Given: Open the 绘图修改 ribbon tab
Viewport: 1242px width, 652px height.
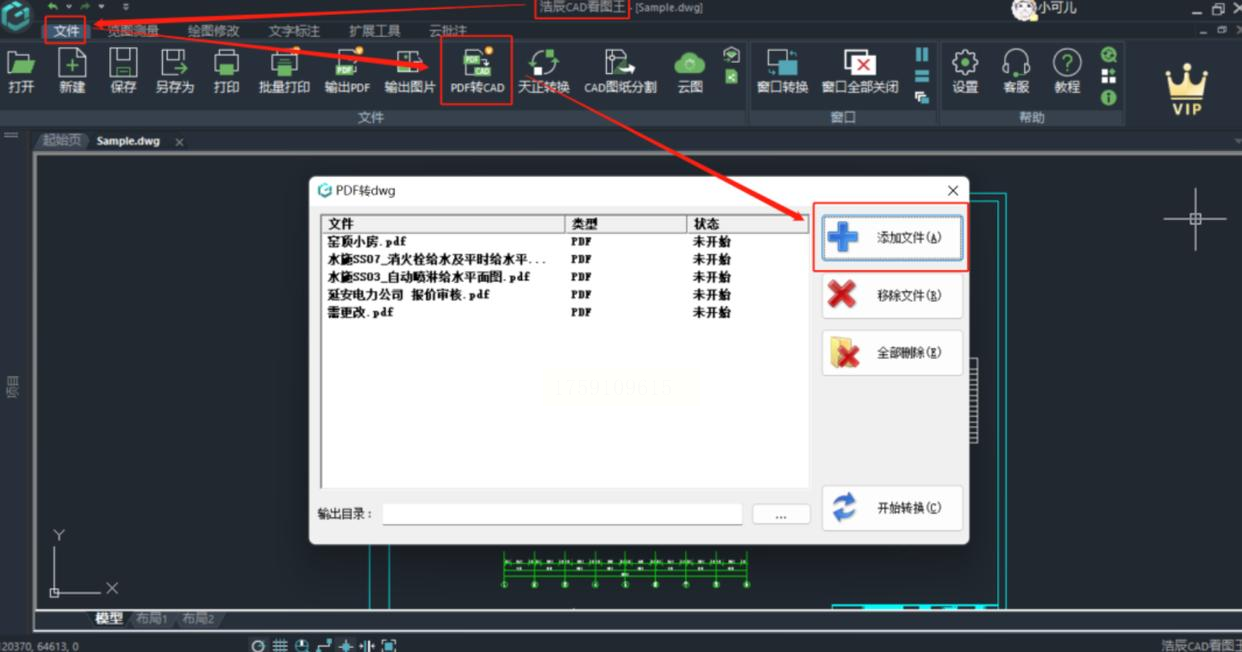Looking at the screenshot, I should [x=214, y=31].
